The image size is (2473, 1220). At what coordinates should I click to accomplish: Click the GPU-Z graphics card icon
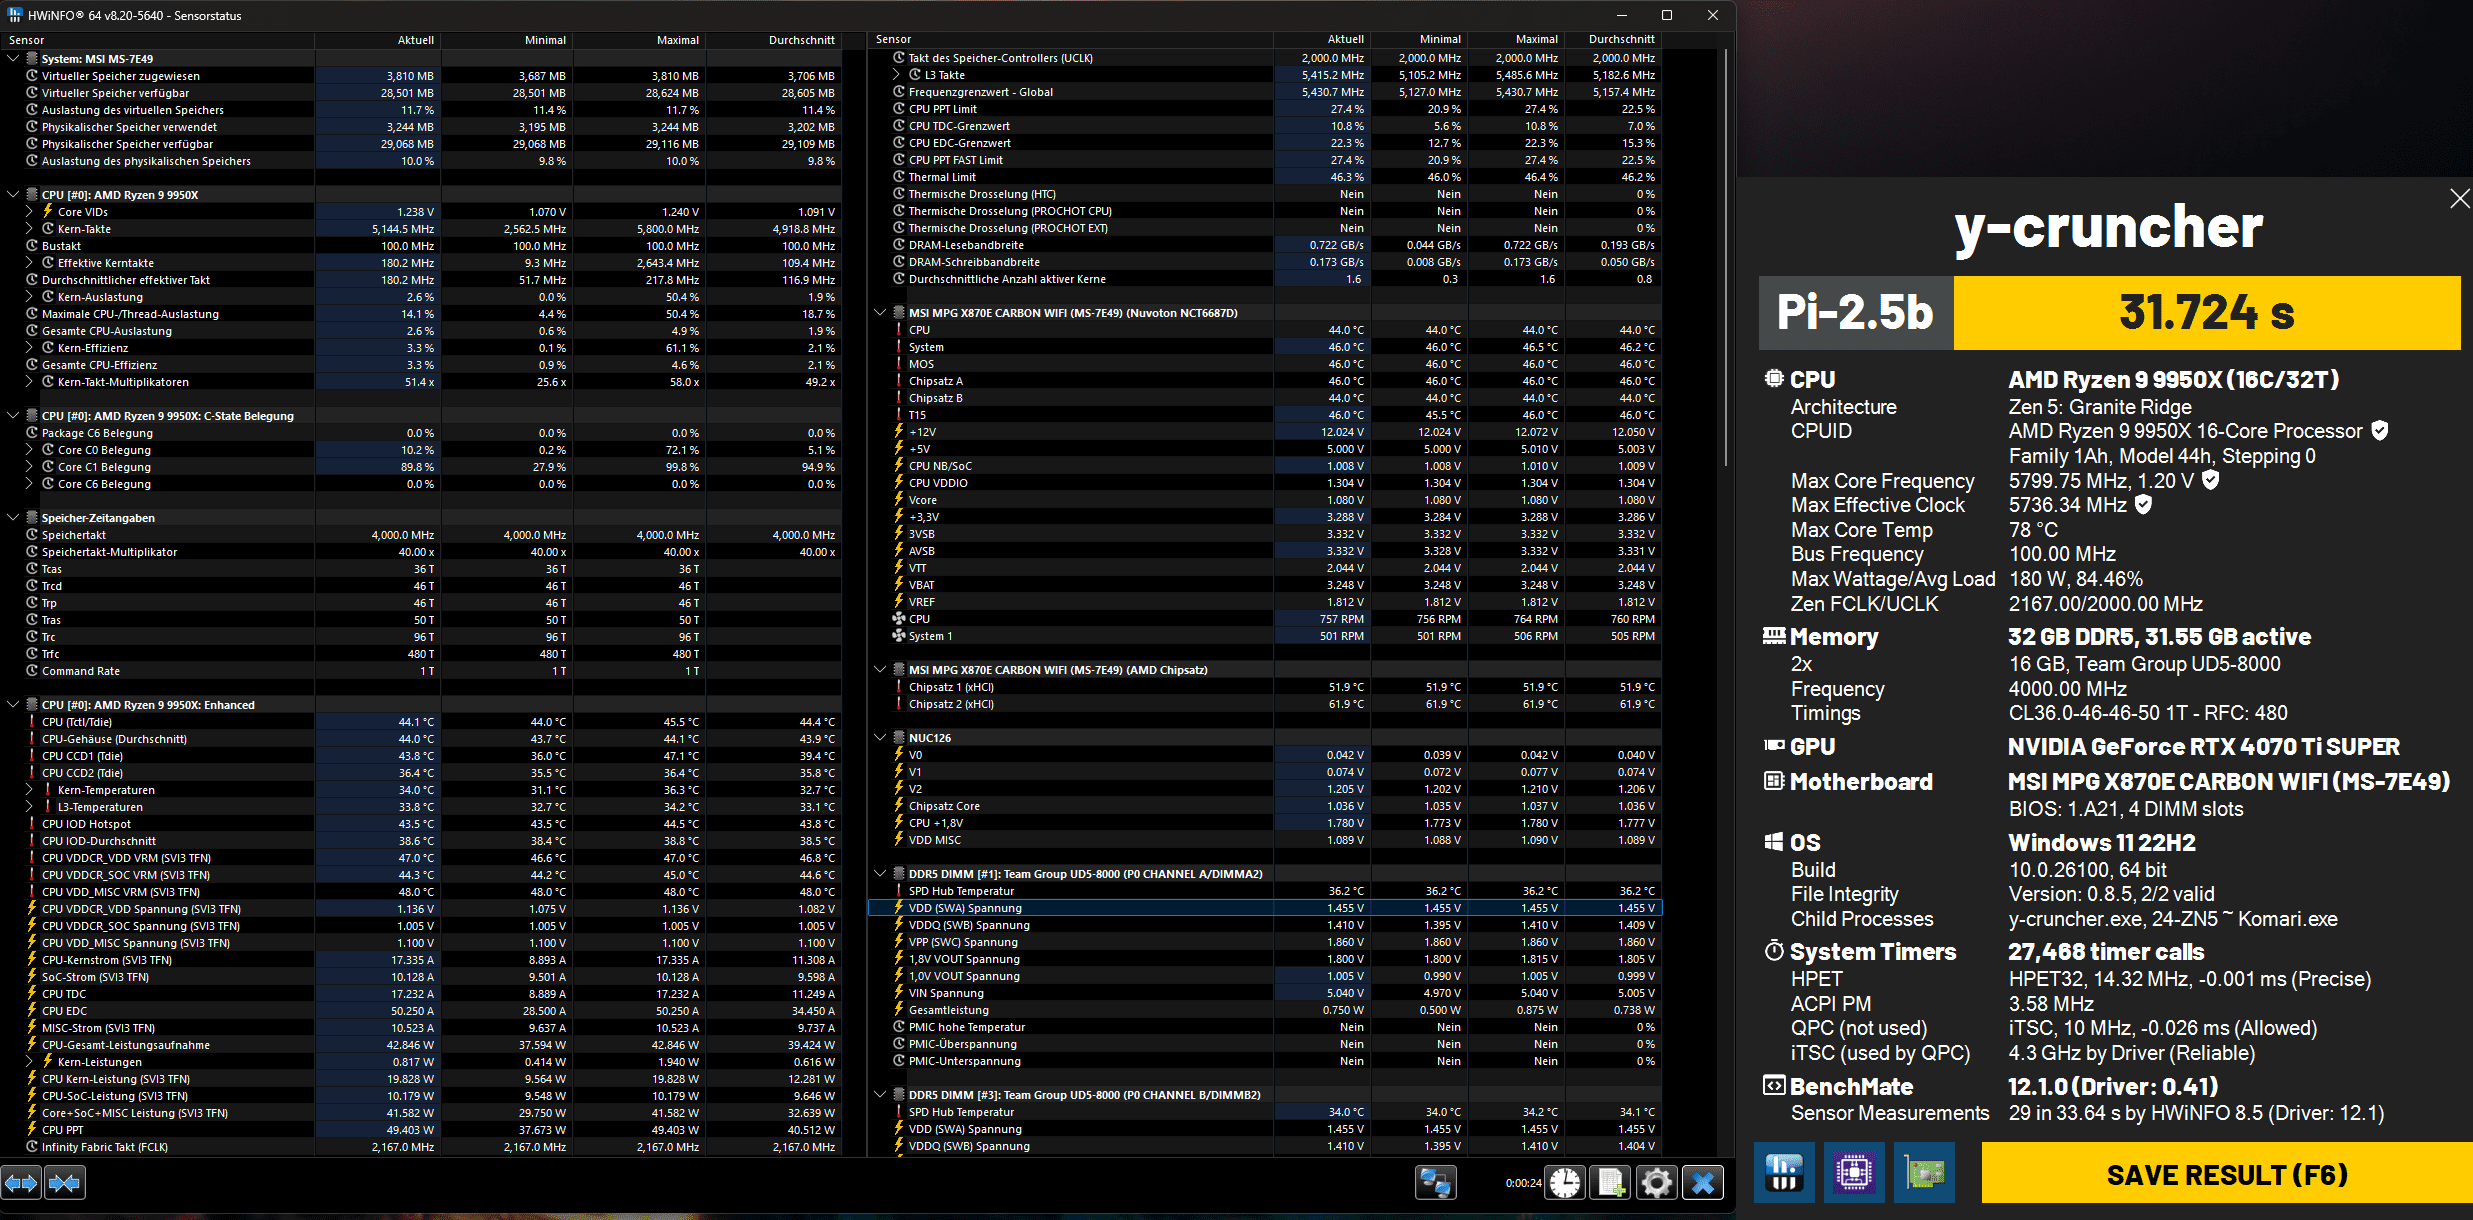[1924, 1172]
